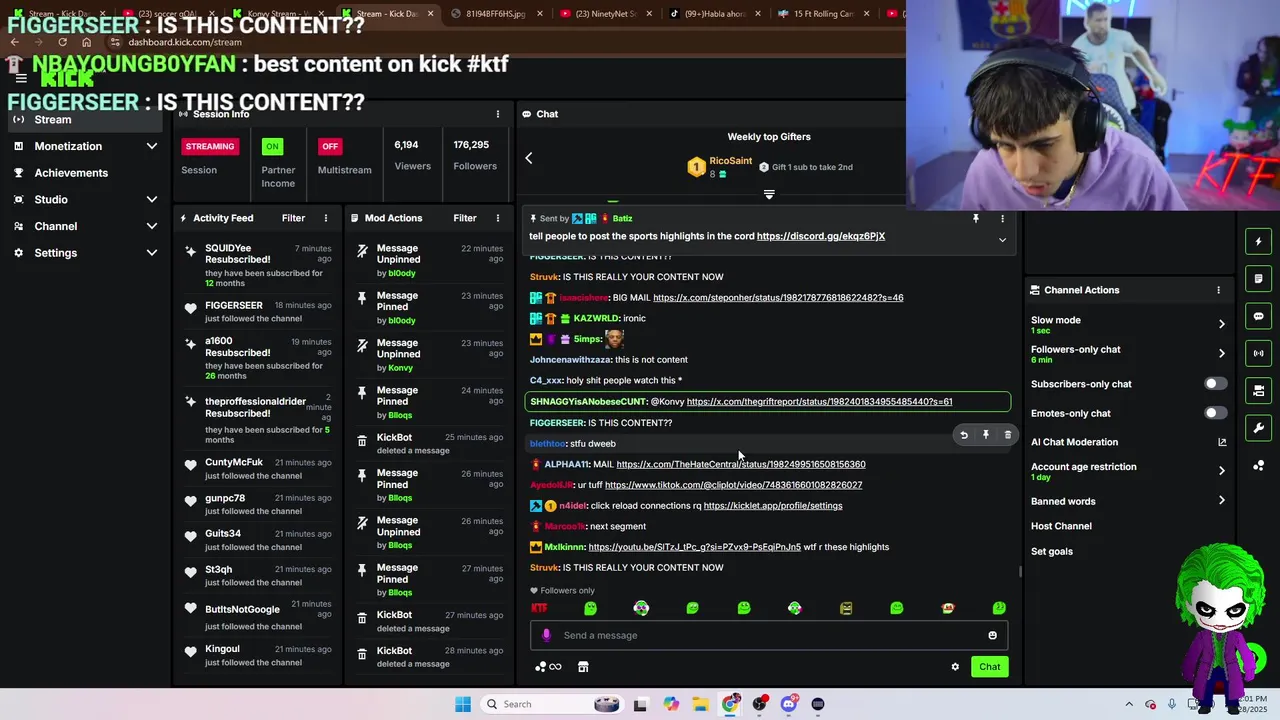This screenshot has width=1280, height=720.
Task: Open Windows Start menu
Action: [463, 704]
